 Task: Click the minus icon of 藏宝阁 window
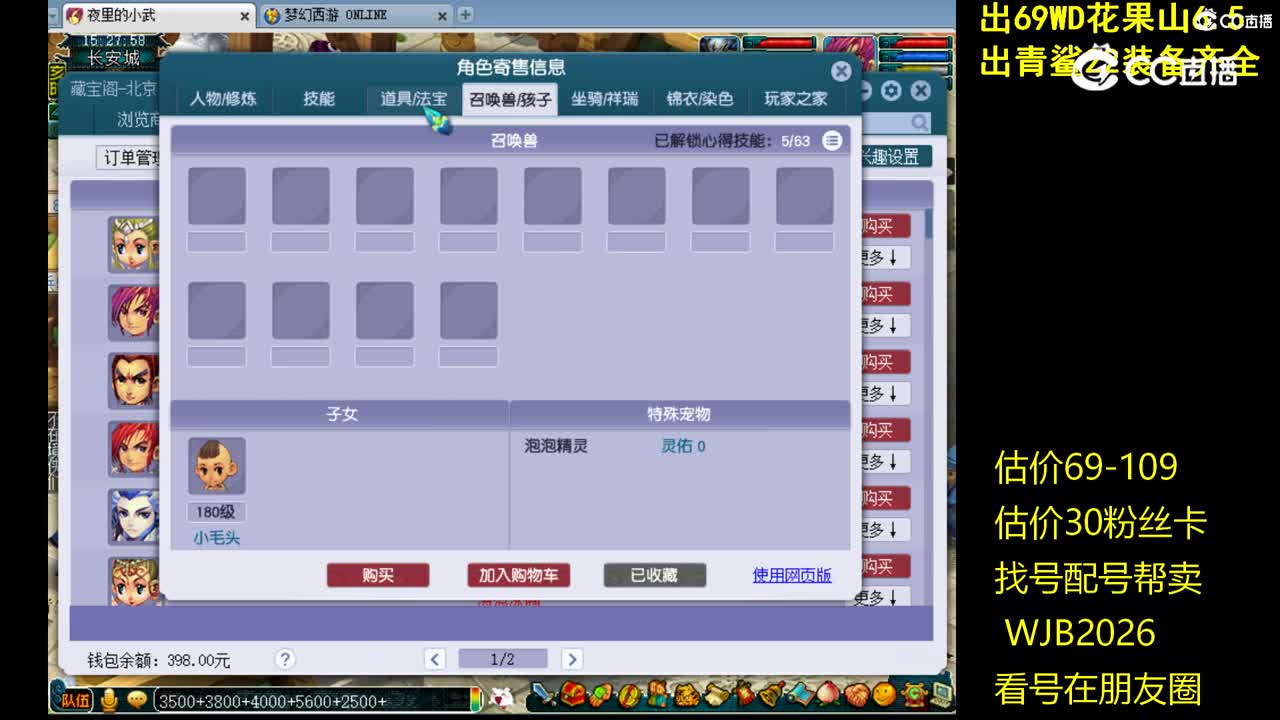coord(864,91)
